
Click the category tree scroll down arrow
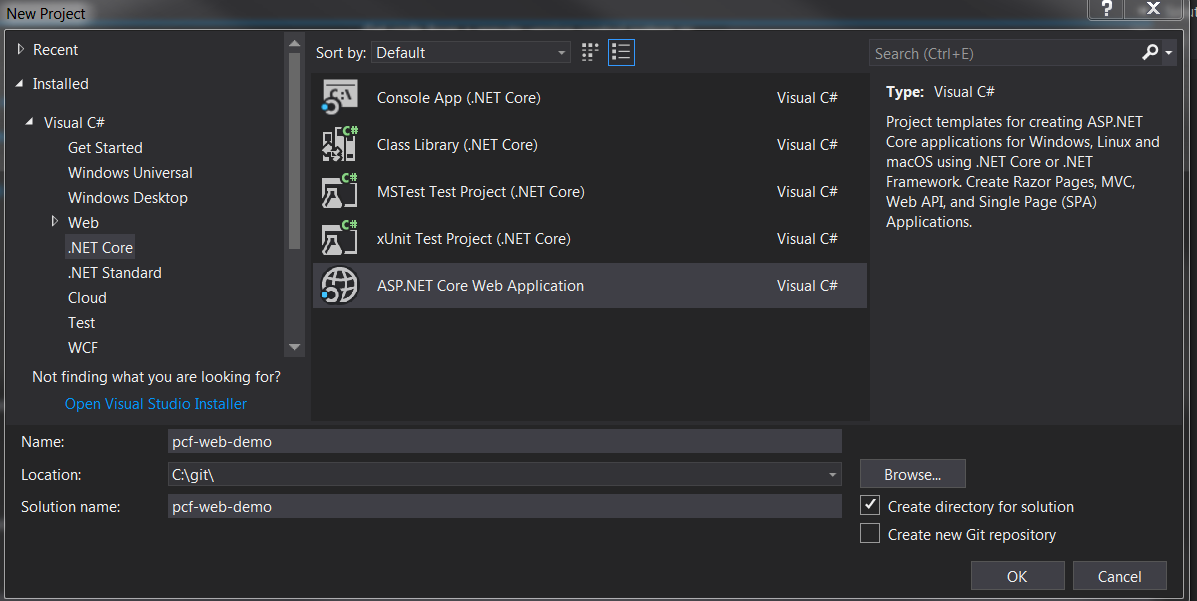[x=295, y=347]
